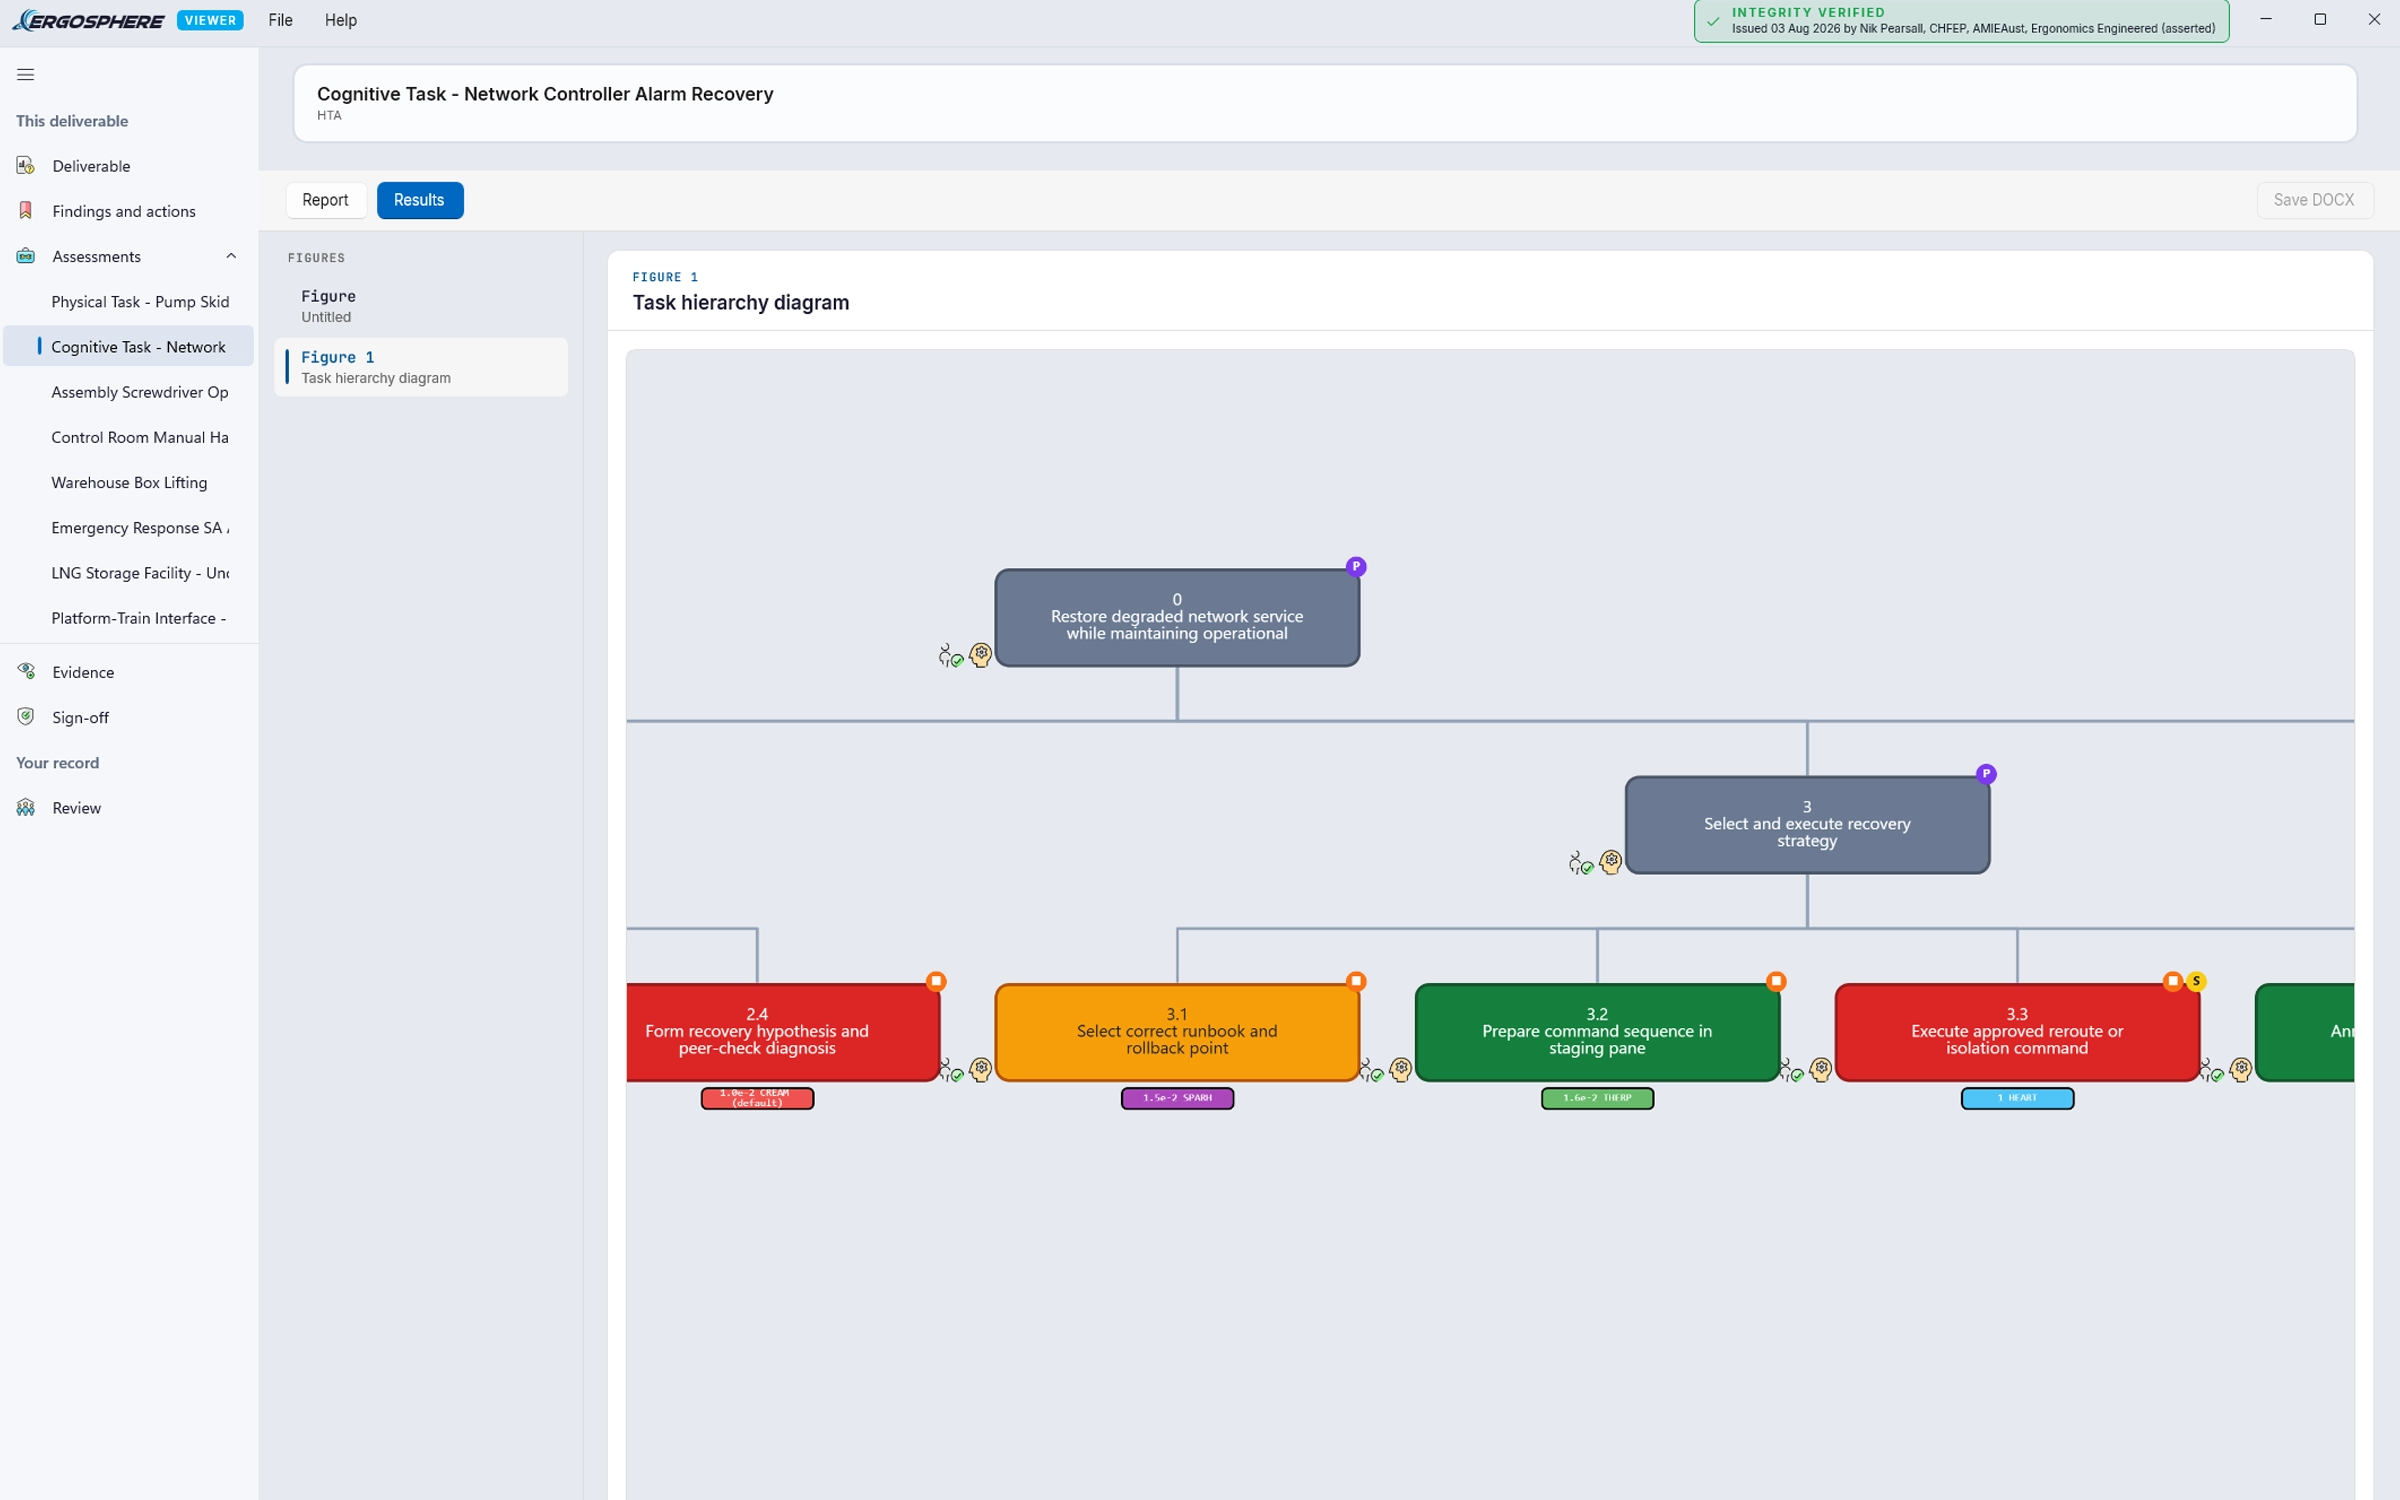Screen dimensions: 2400x1500
Task: Click the yellow S badge on node 3.3
Action: [x=2196, y=981]
